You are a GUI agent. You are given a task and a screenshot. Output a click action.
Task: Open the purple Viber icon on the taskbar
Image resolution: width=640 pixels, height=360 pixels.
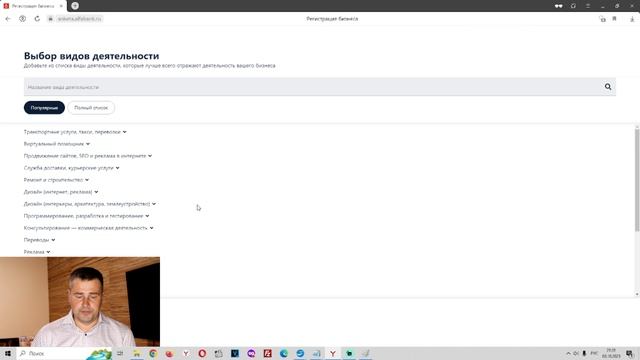tap(251, 353)
